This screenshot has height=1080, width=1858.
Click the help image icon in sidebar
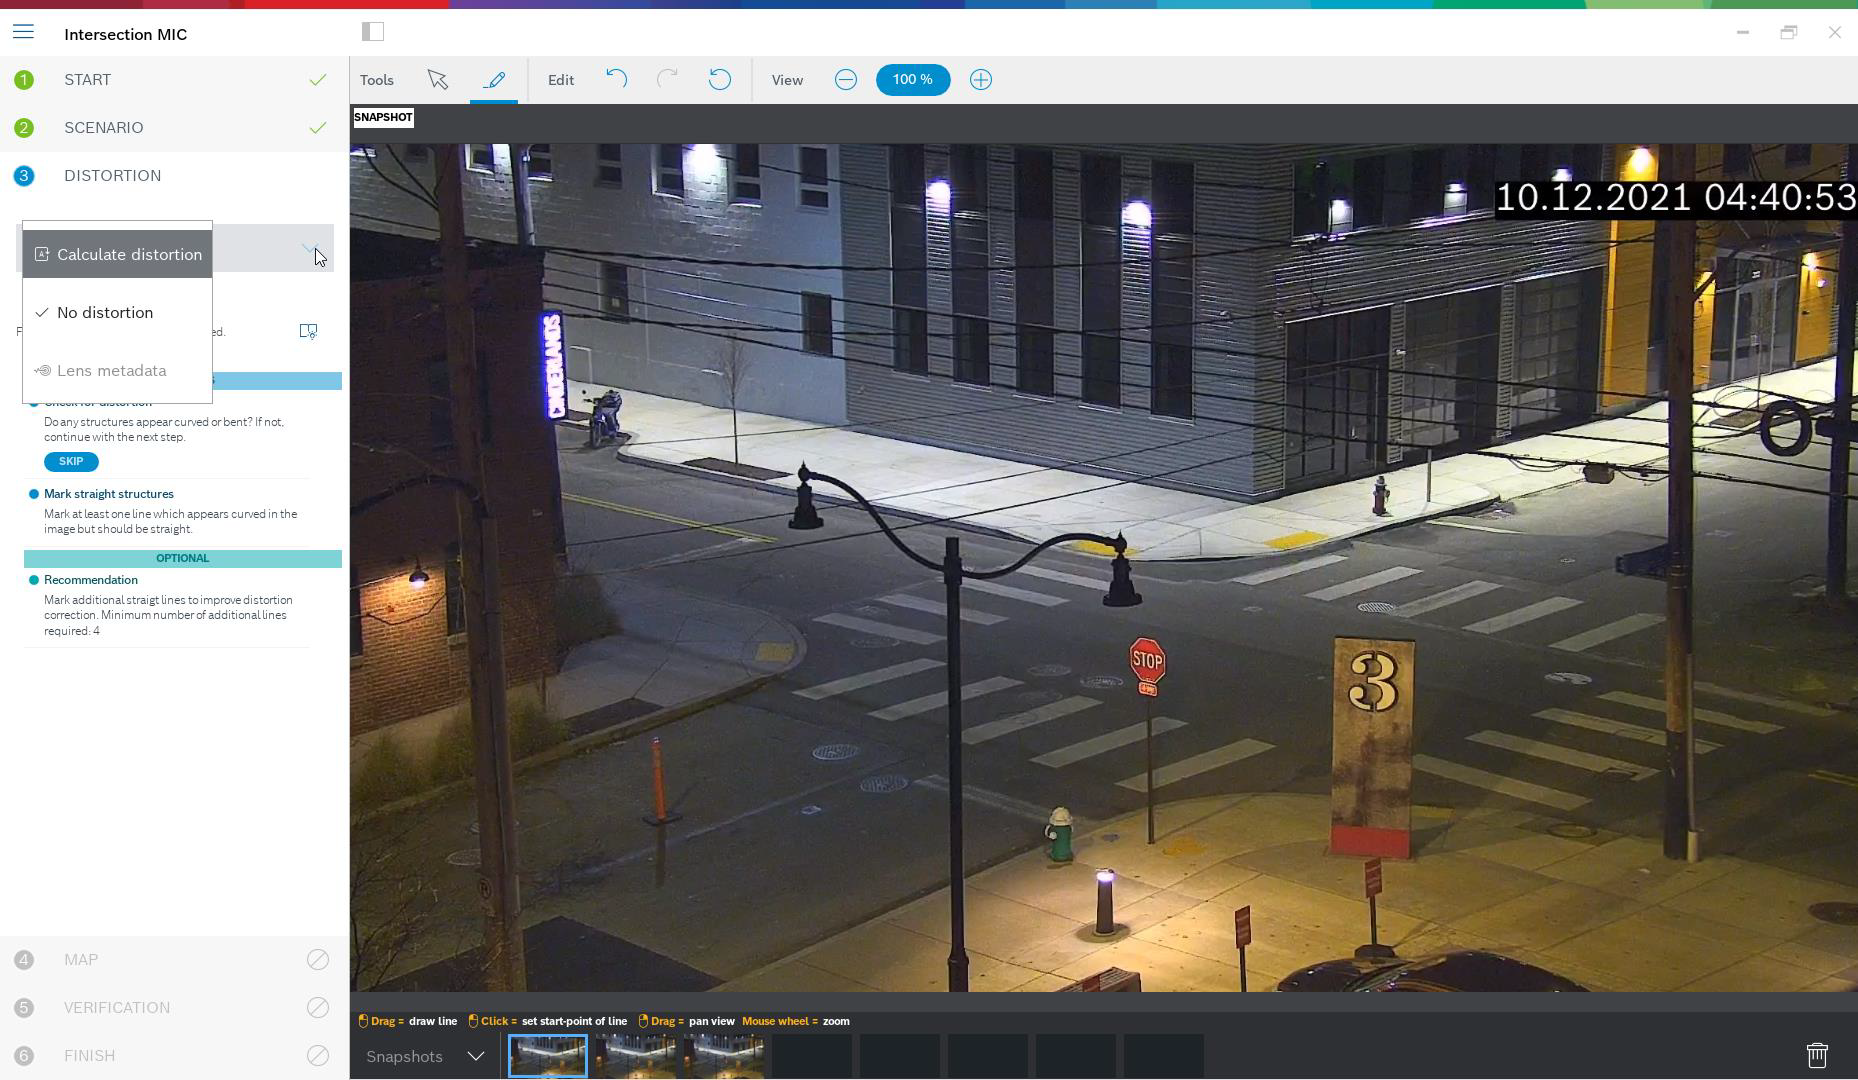309,331
